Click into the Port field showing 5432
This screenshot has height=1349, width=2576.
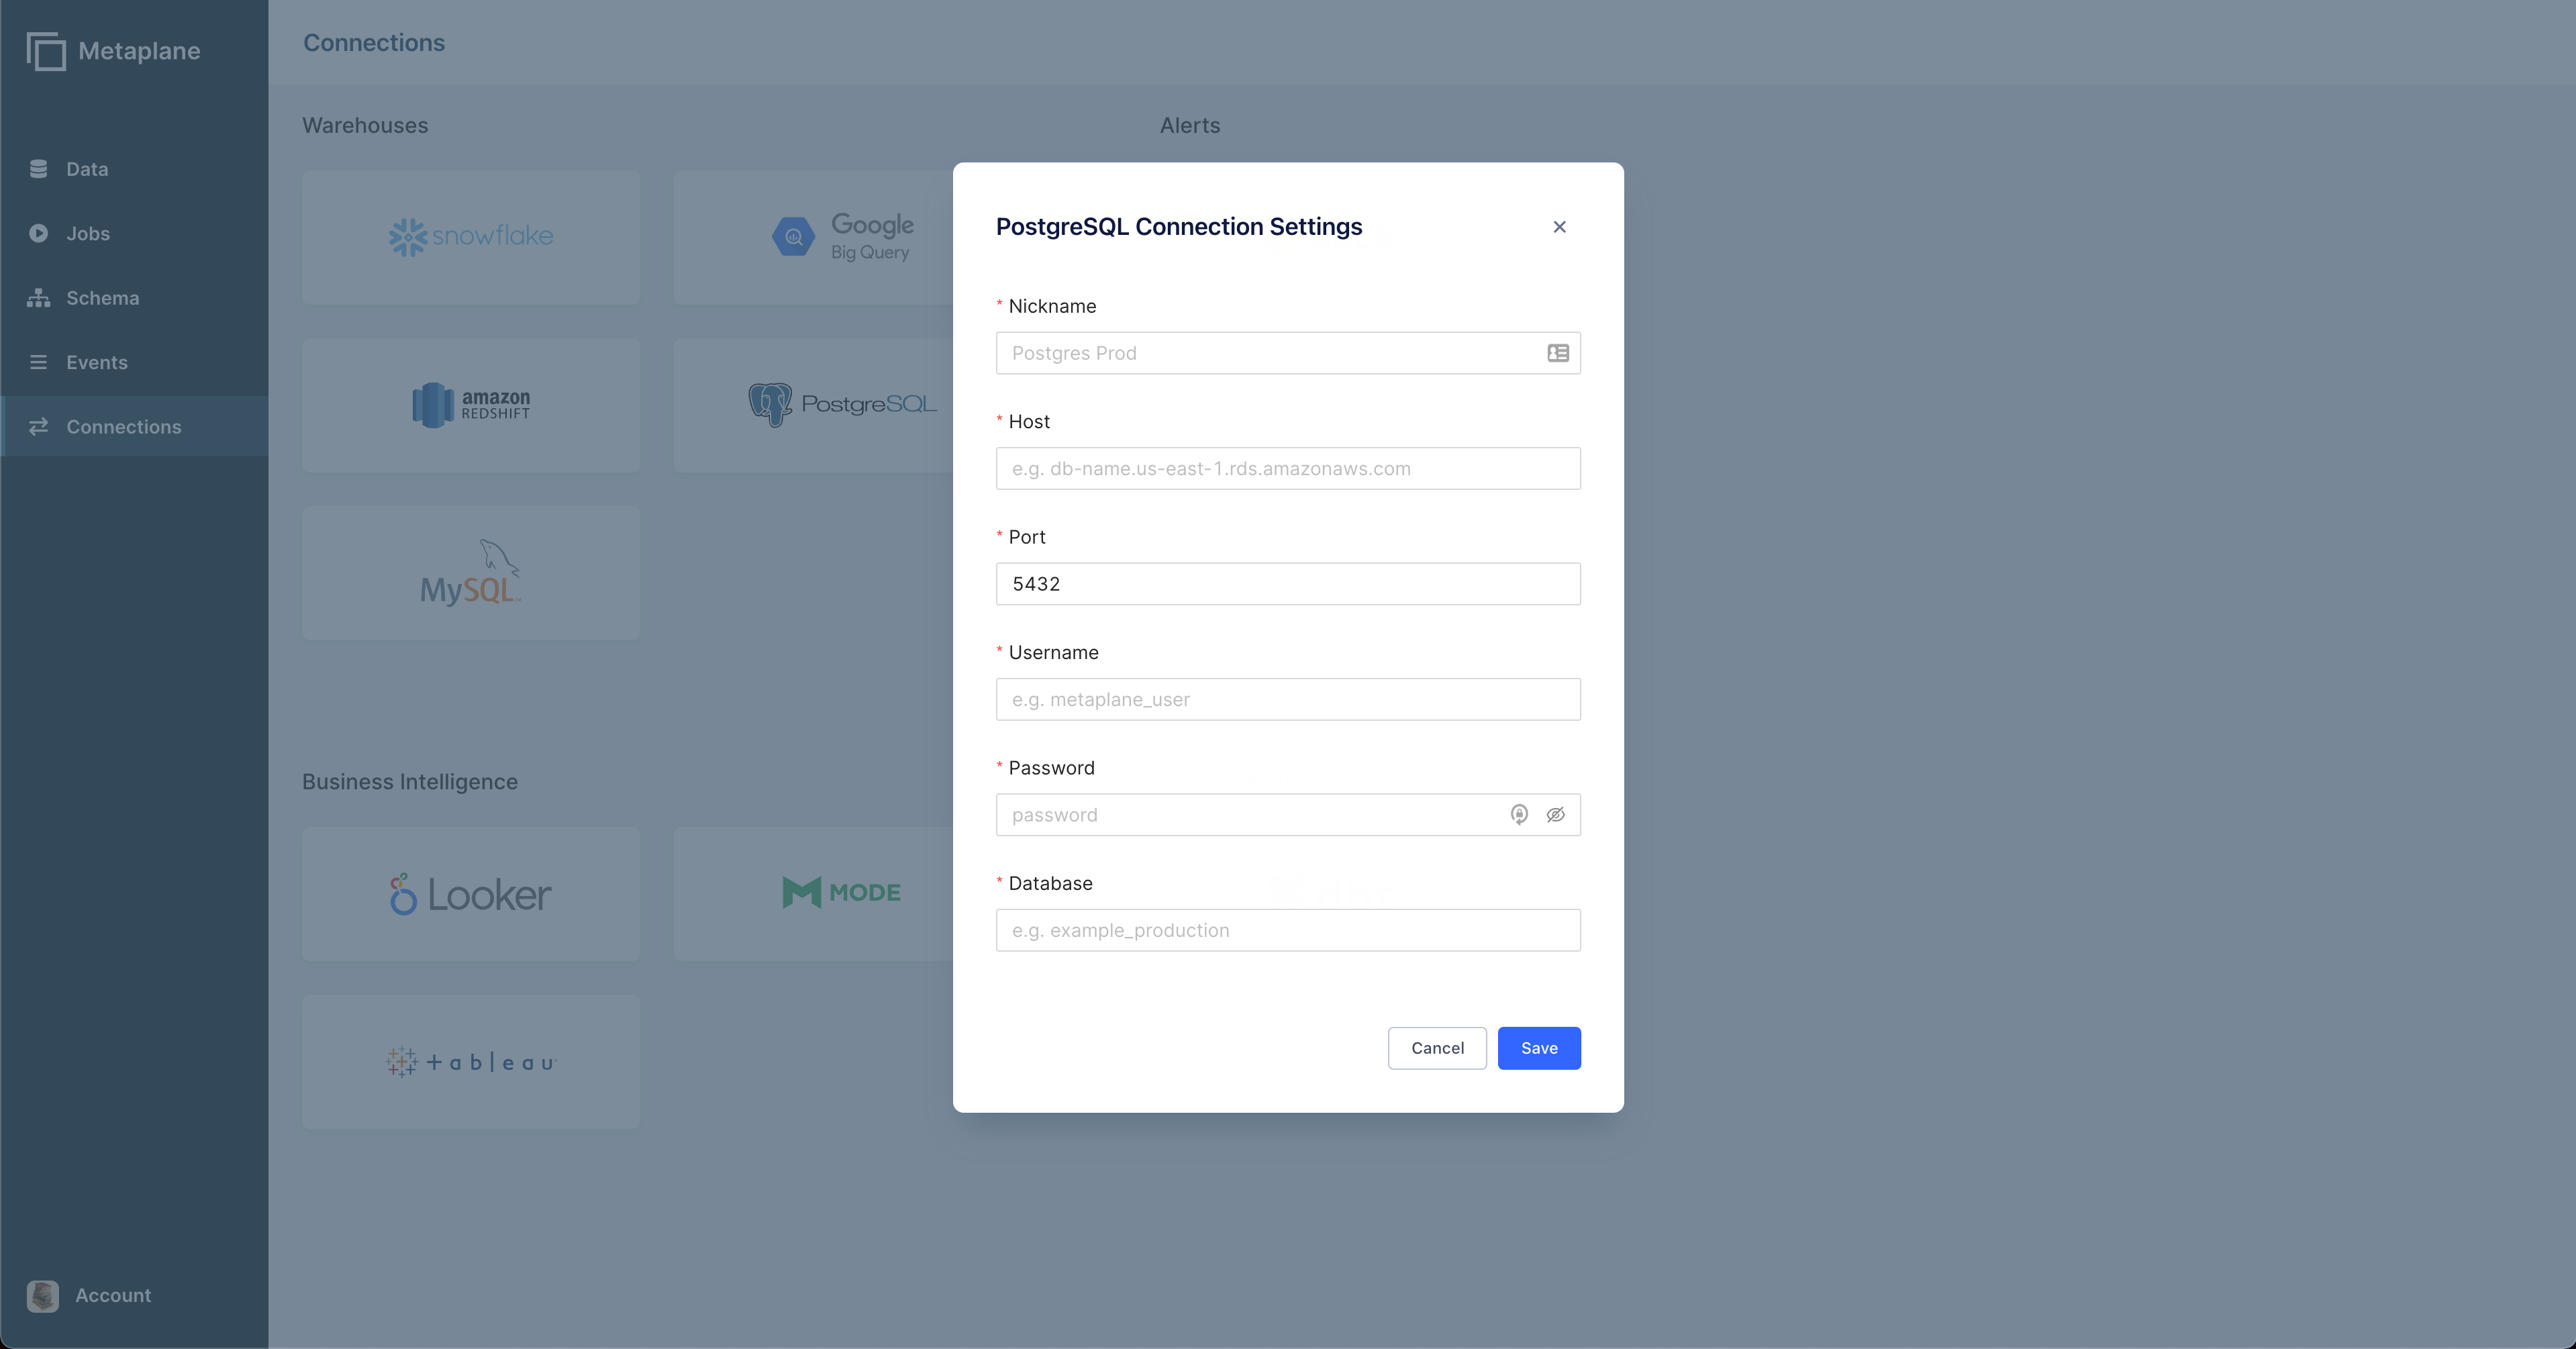(x=1288, y=584)
